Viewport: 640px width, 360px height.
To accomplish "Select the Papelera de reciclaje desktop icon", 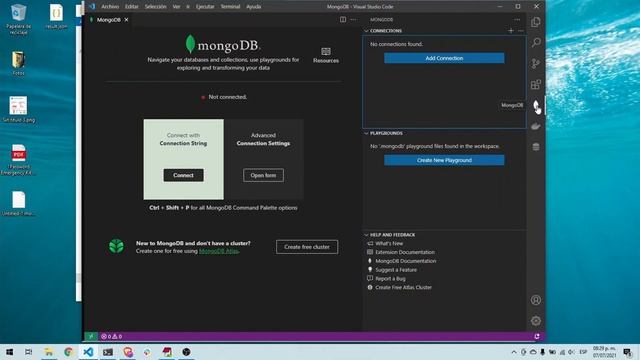I will click(x=18, y=19).
